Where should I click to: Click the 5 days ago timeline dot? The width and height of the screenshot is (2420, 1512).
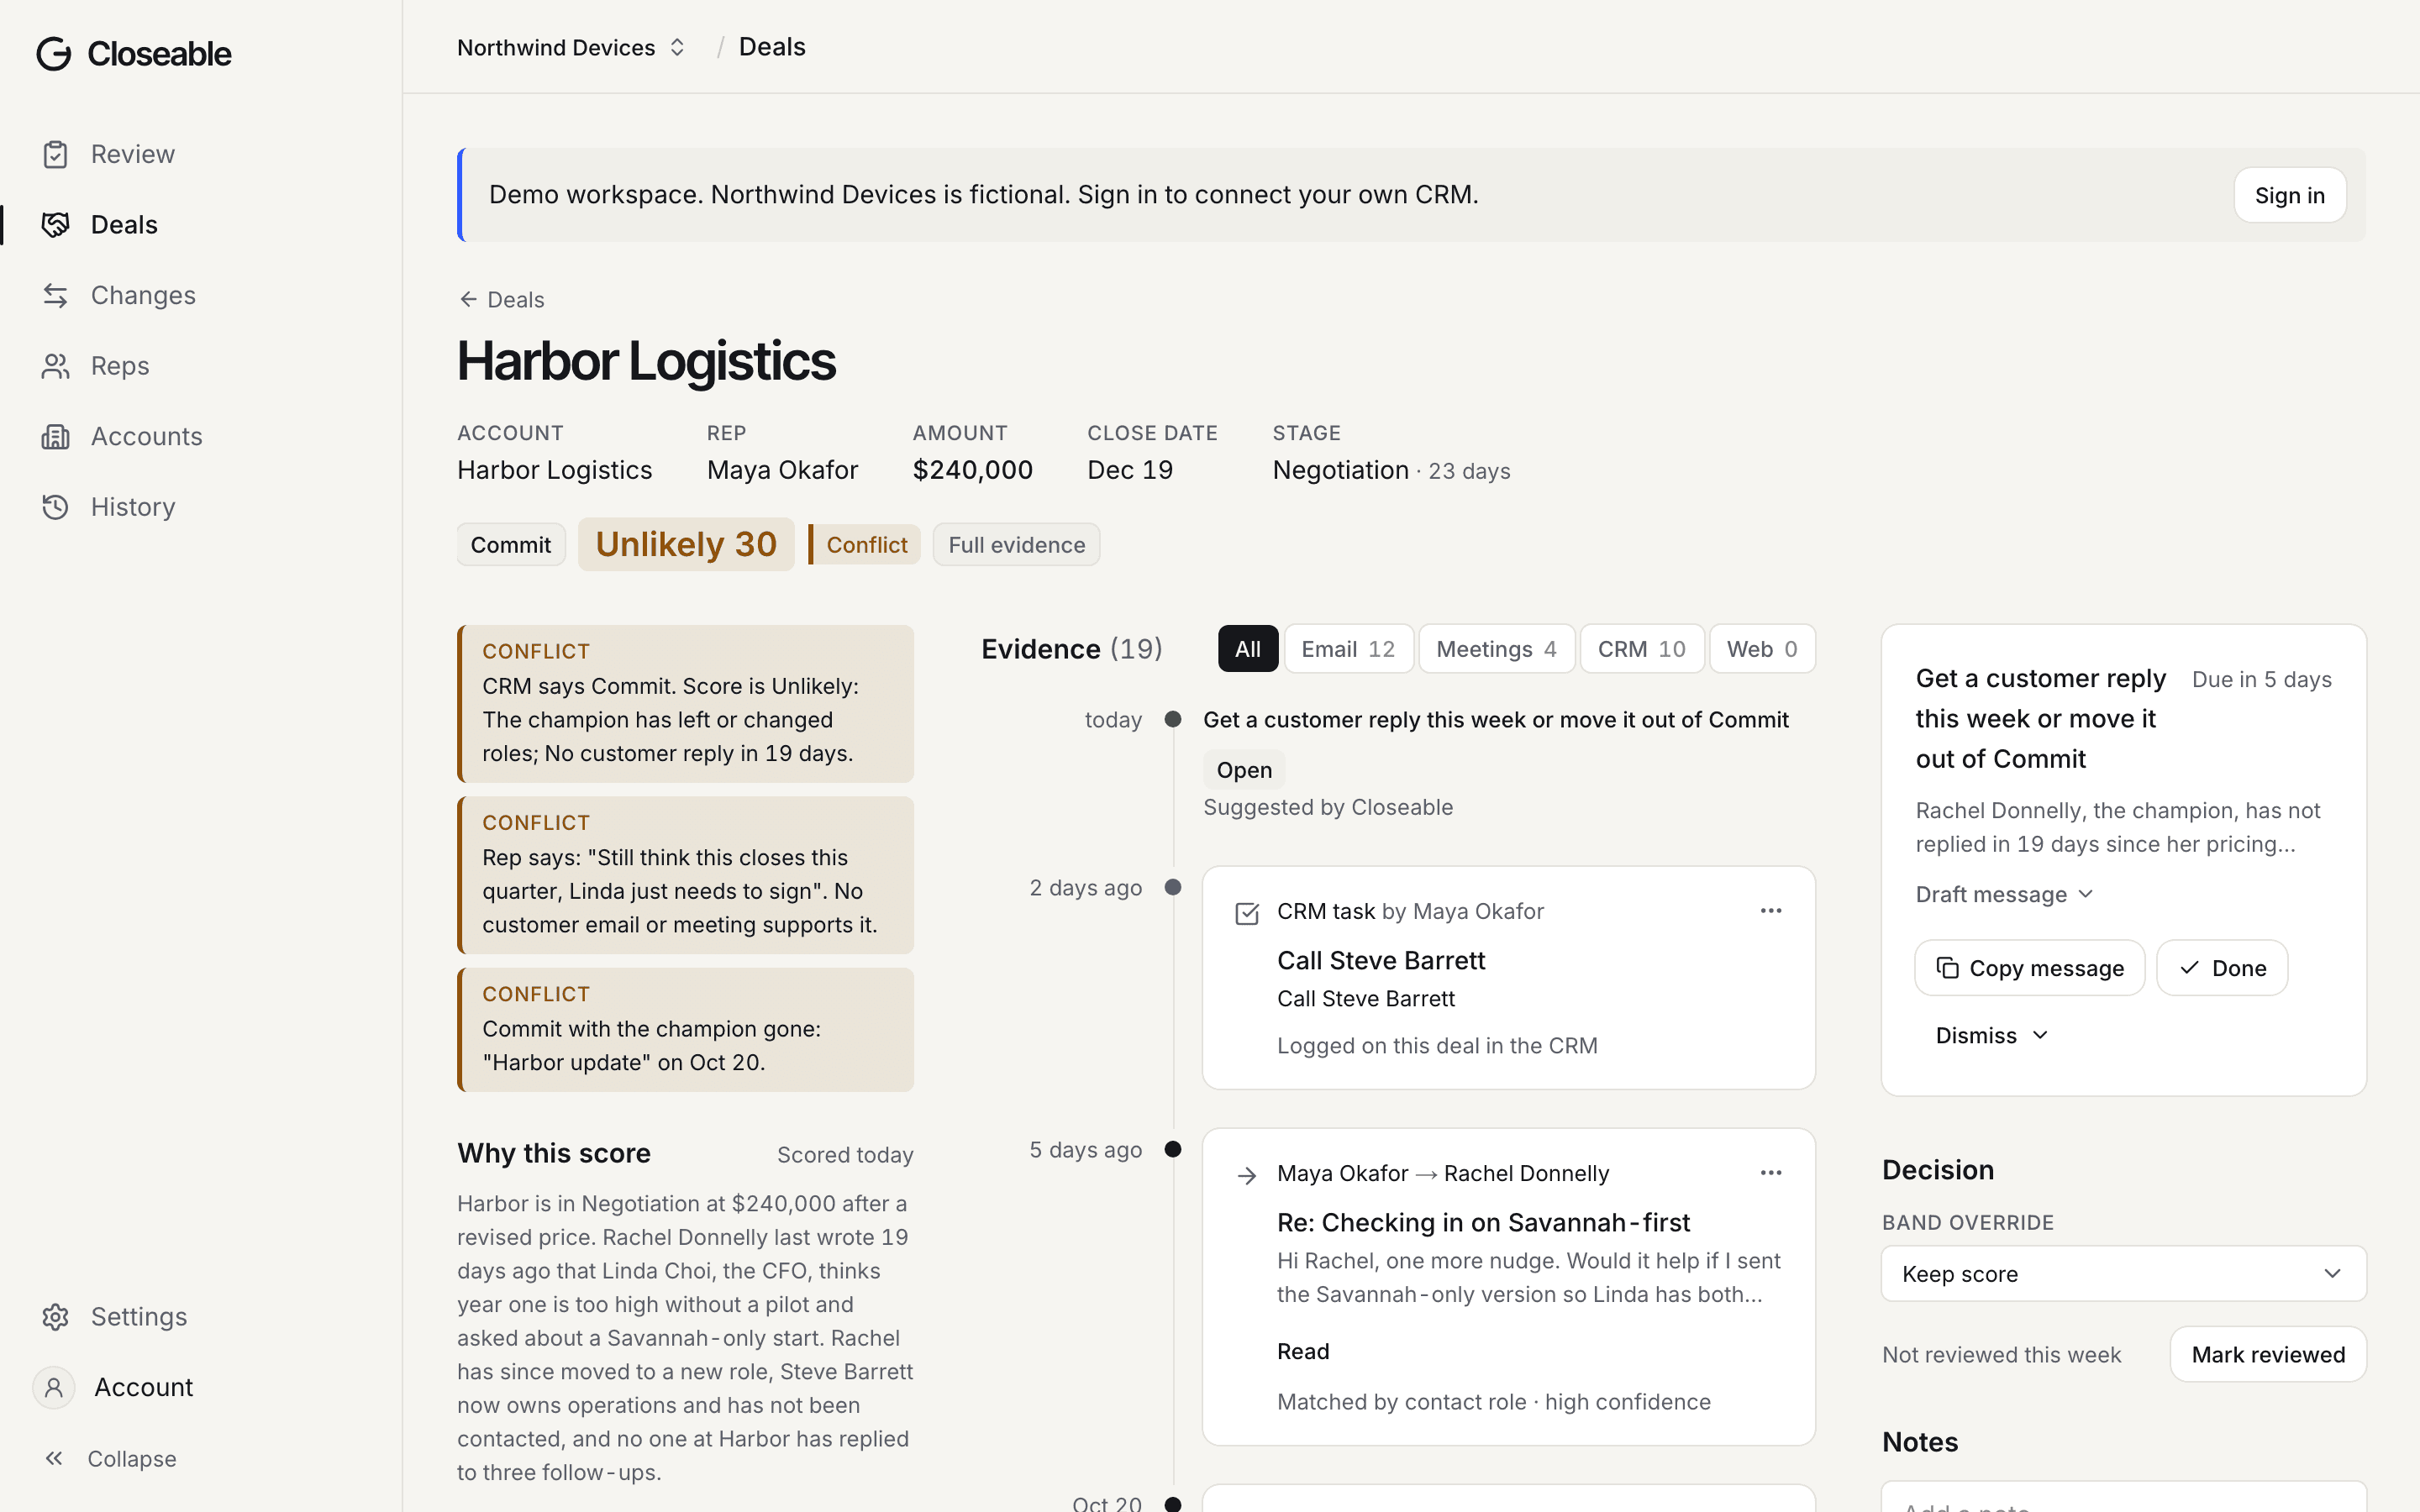pos(1173,1150)
